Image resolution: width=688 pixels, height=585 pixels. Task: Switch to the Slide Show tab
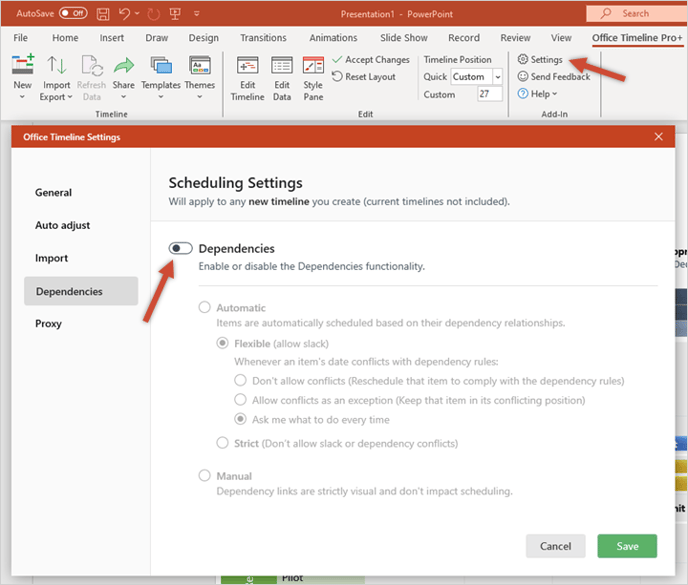pyautogui.click(x=404, y=38)
